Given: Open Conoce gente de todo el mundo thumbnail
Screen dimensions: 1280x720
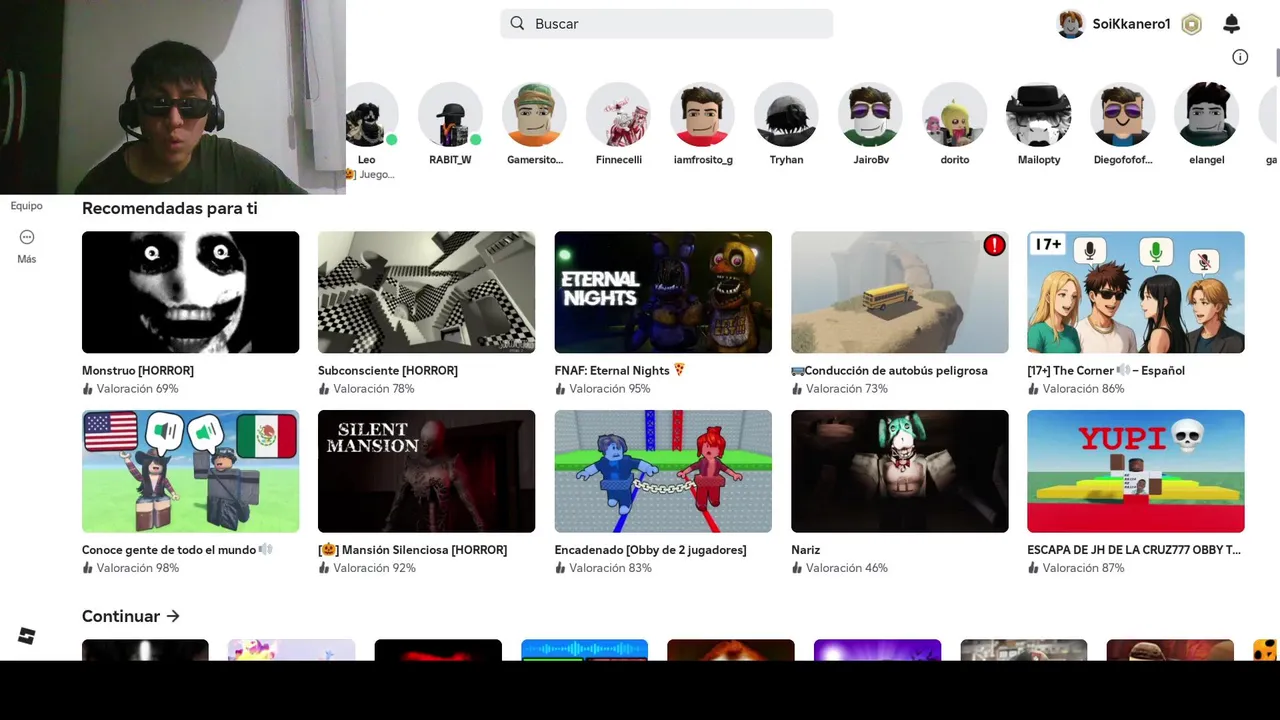Looking at the screenshot, I should 190,471.
